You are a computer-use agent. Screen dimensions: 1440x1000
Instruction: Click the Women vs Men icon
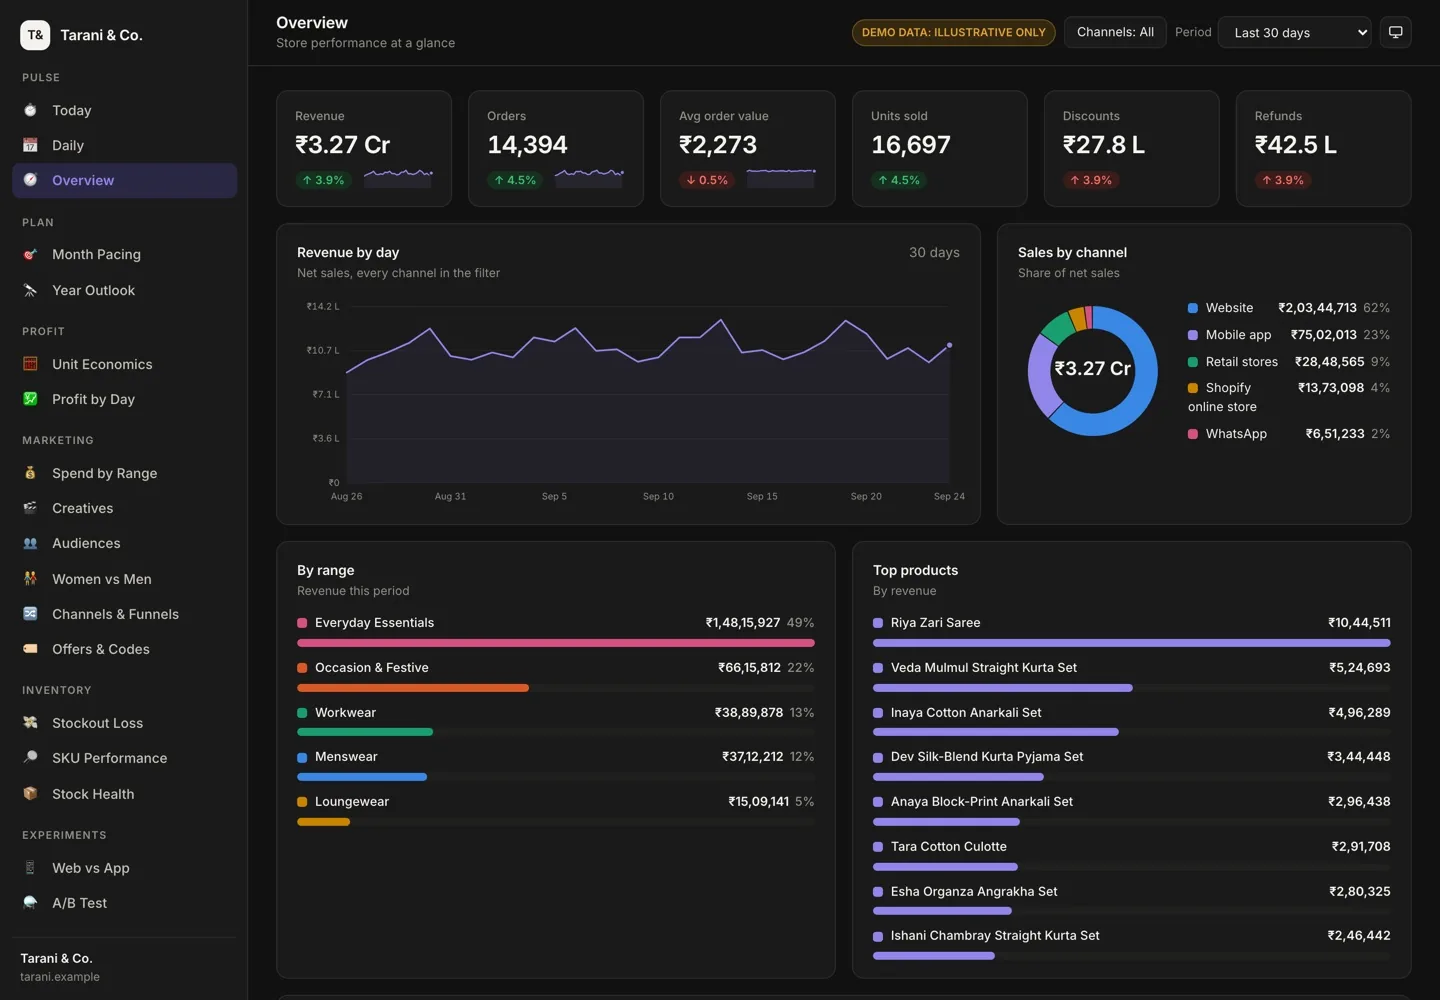pyautogui.click(x=30, y=579)
